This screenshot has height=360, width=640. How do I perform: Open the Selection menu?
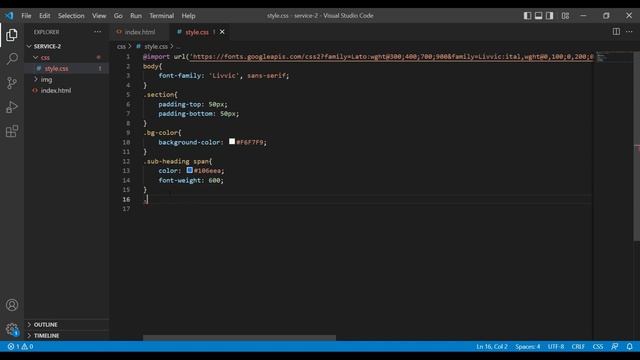(71, 16)
